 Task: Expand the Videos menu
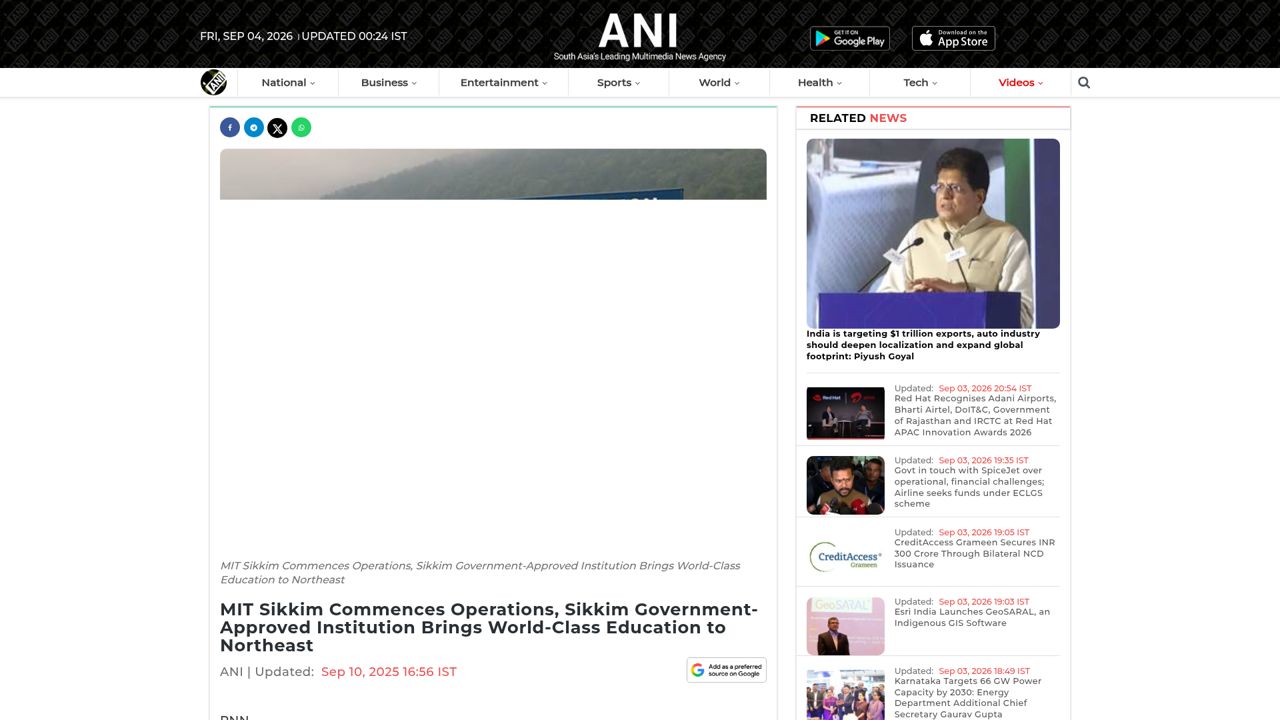click(x=1020, y=83)
